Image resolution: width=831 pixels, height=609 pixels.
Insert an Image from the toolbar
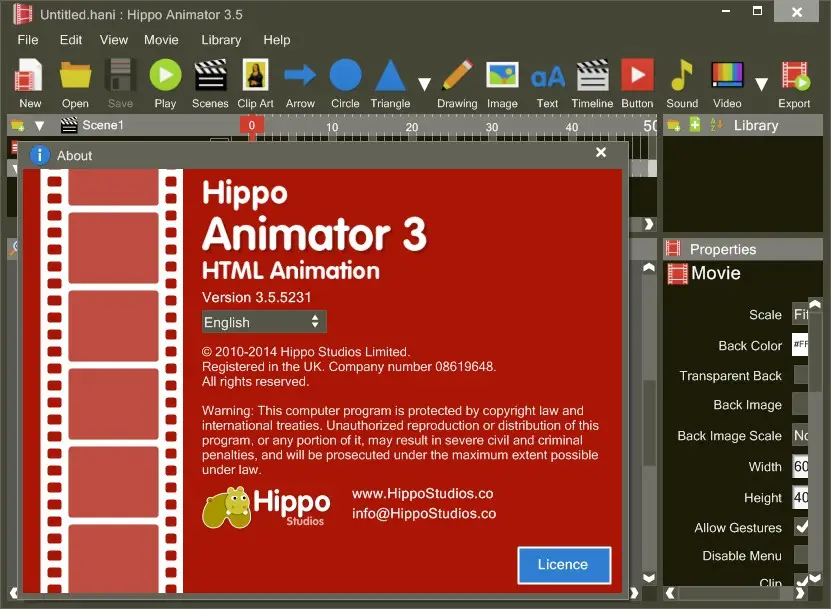coord(502,83)
